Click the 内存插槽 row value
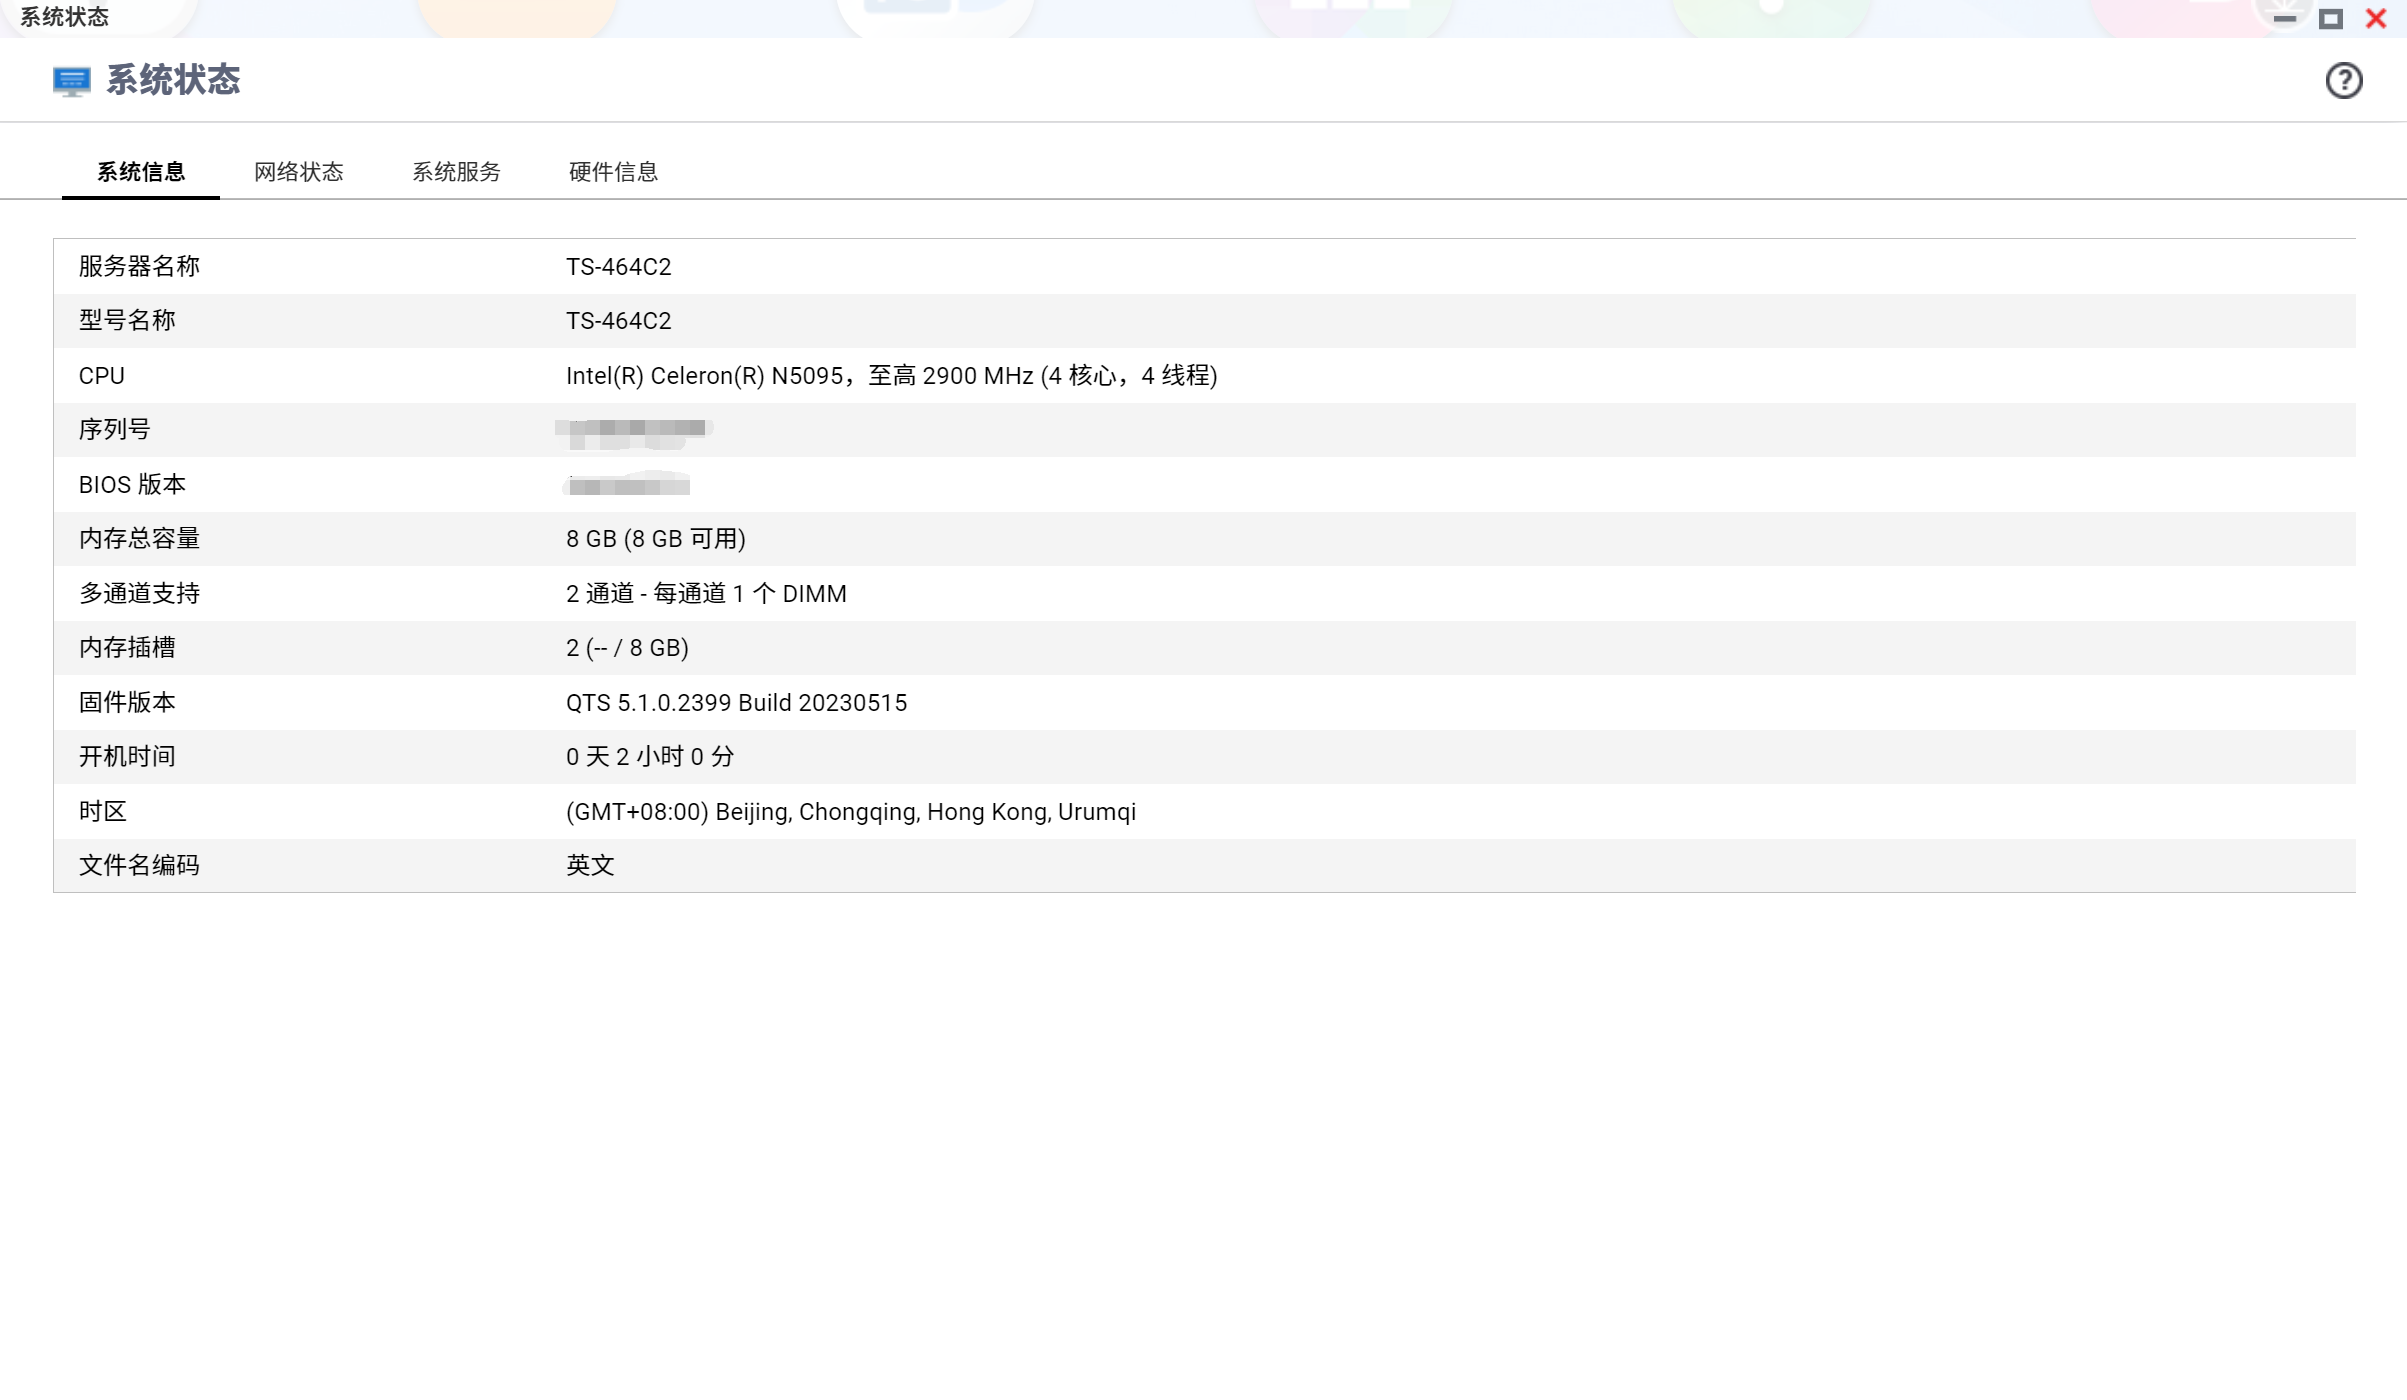2407x1400 pixels. [x=627, y=648]
